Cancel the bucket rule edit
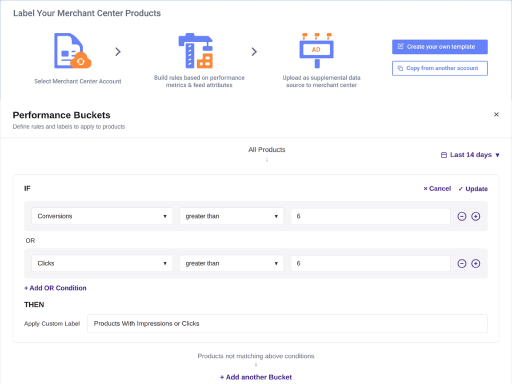 pyautogui.click(x=437, y=189)
